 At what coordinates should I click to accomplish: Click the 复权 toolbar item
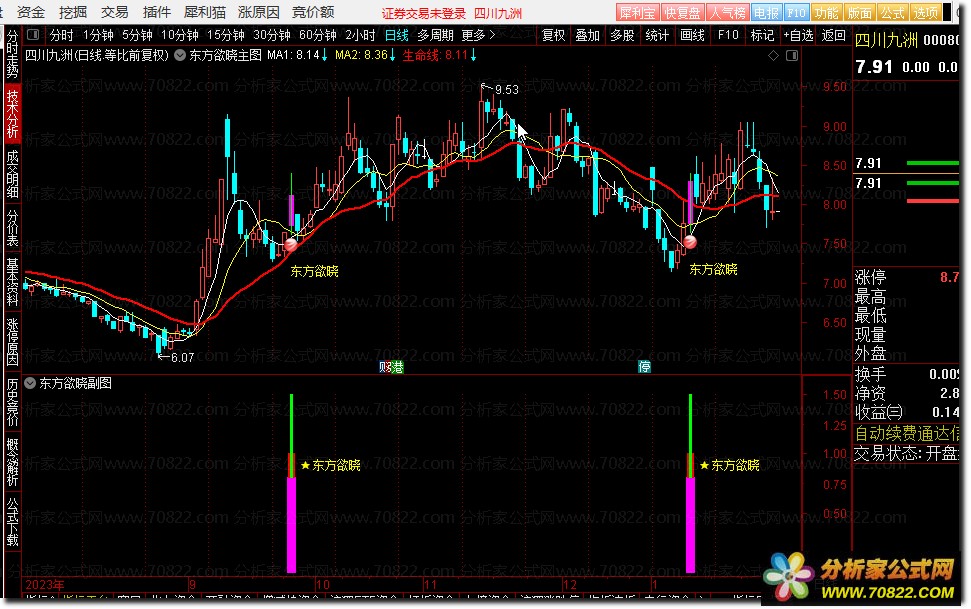point(554,35)
